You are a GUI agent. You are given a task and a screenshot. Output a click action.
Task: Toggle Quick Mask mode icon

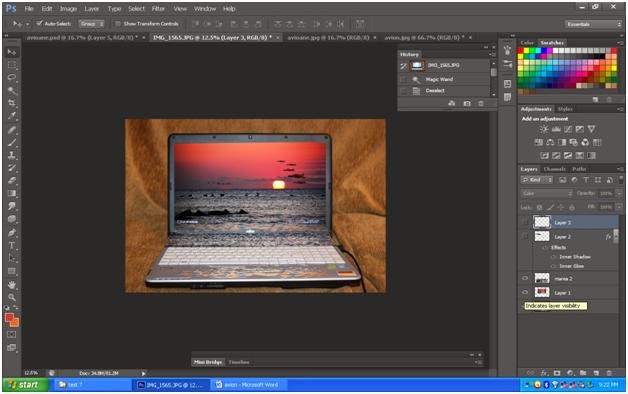point(12,334)
